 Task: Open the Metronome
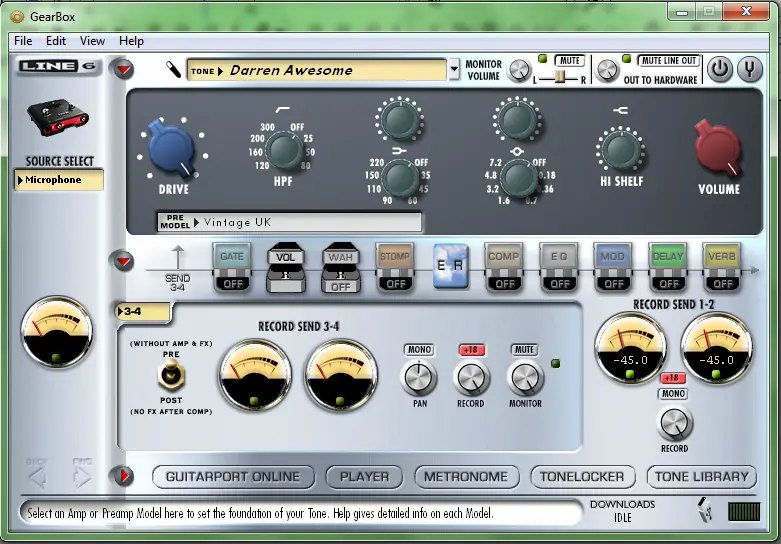point(466,477)
